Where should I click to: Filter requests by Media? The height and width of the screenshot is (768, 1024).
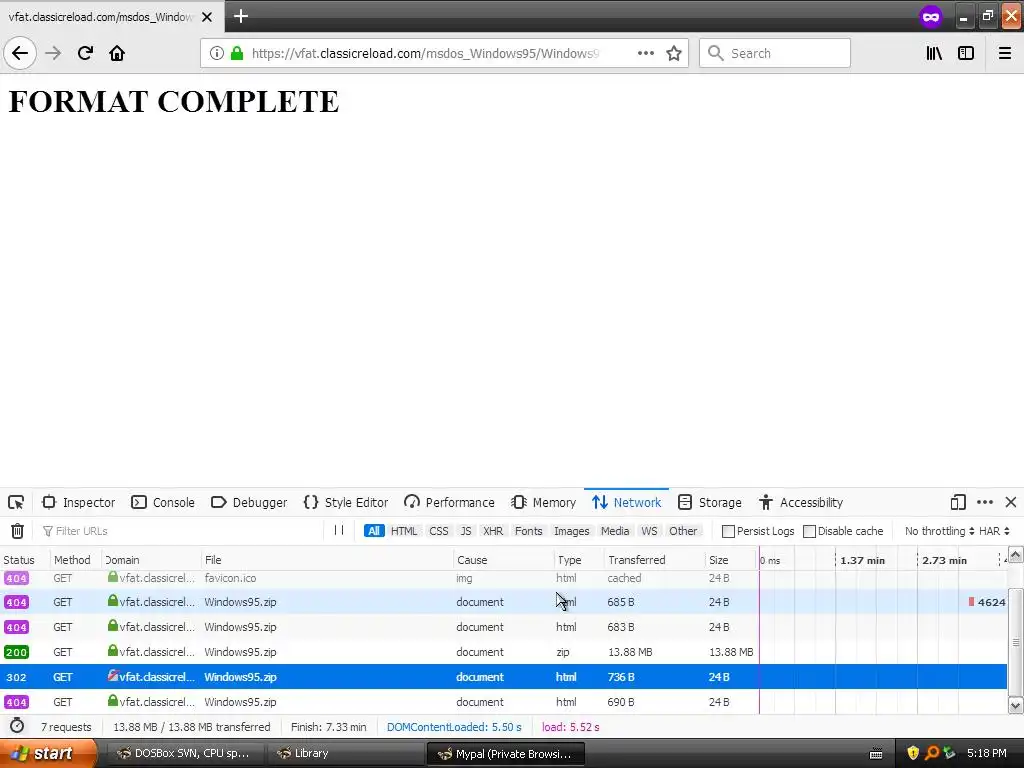coord(615,531)
